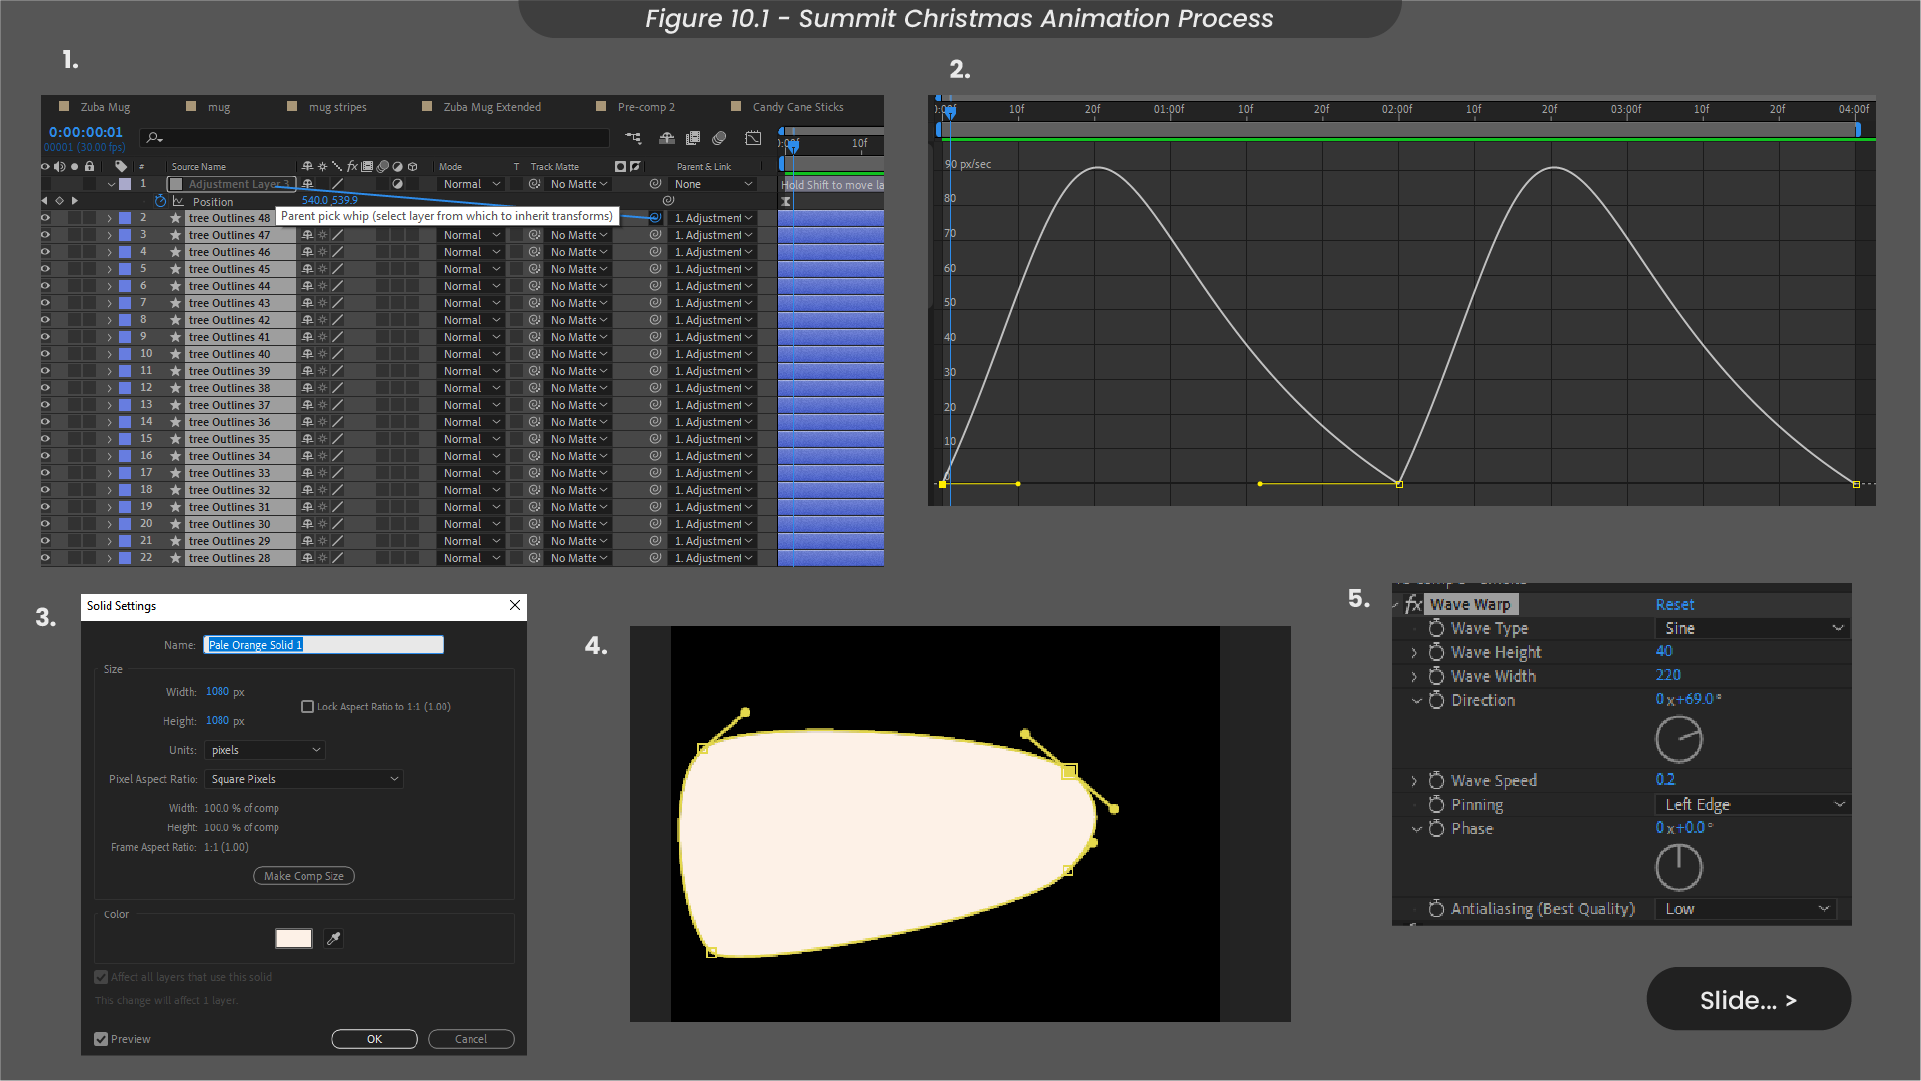Click the Phase stopwatch icon
This screenshot has width=1921, height=1081.
(1436, 828)
